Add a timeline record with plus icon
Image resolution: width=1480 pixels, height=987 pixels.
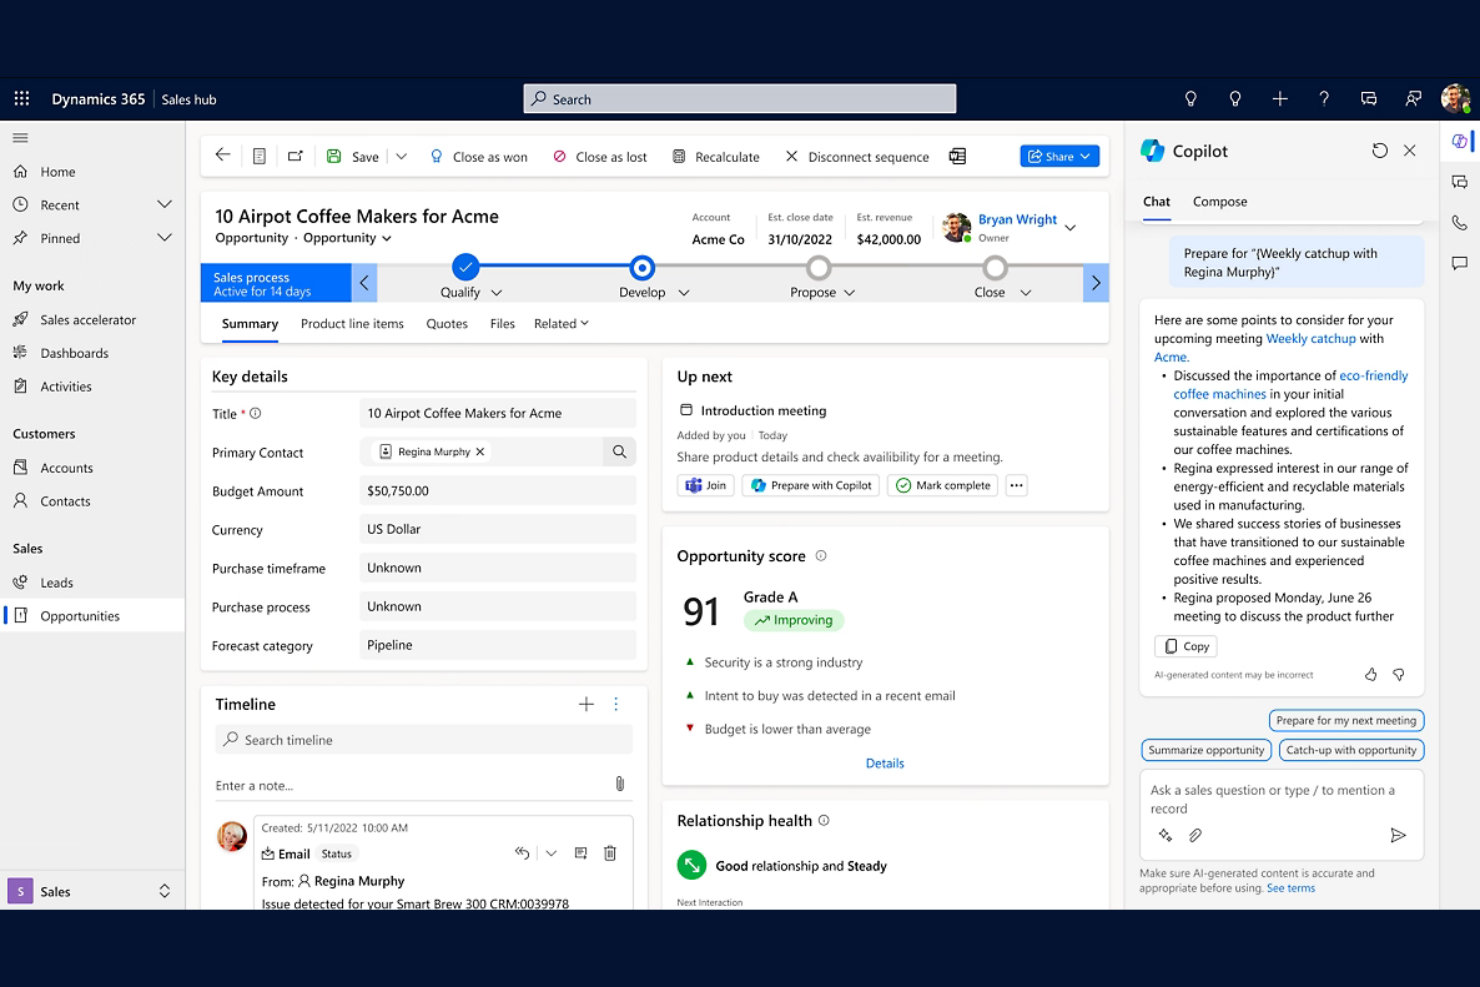tap(586, 704)
